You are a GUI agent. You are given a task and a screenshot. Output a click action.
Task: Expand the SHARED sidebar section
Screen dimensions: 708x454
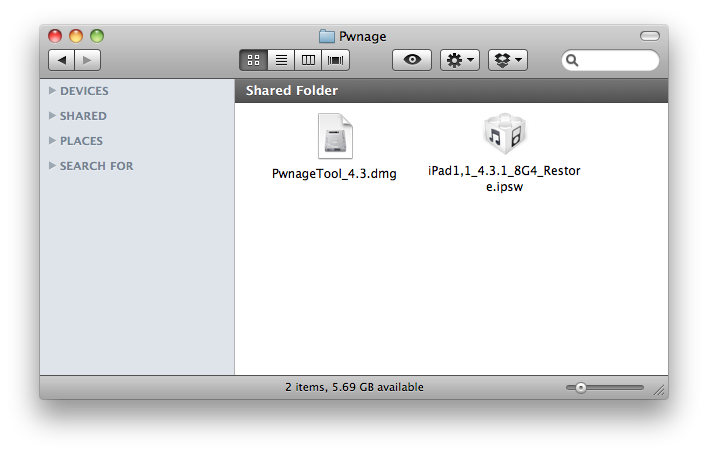pos(53,116)
